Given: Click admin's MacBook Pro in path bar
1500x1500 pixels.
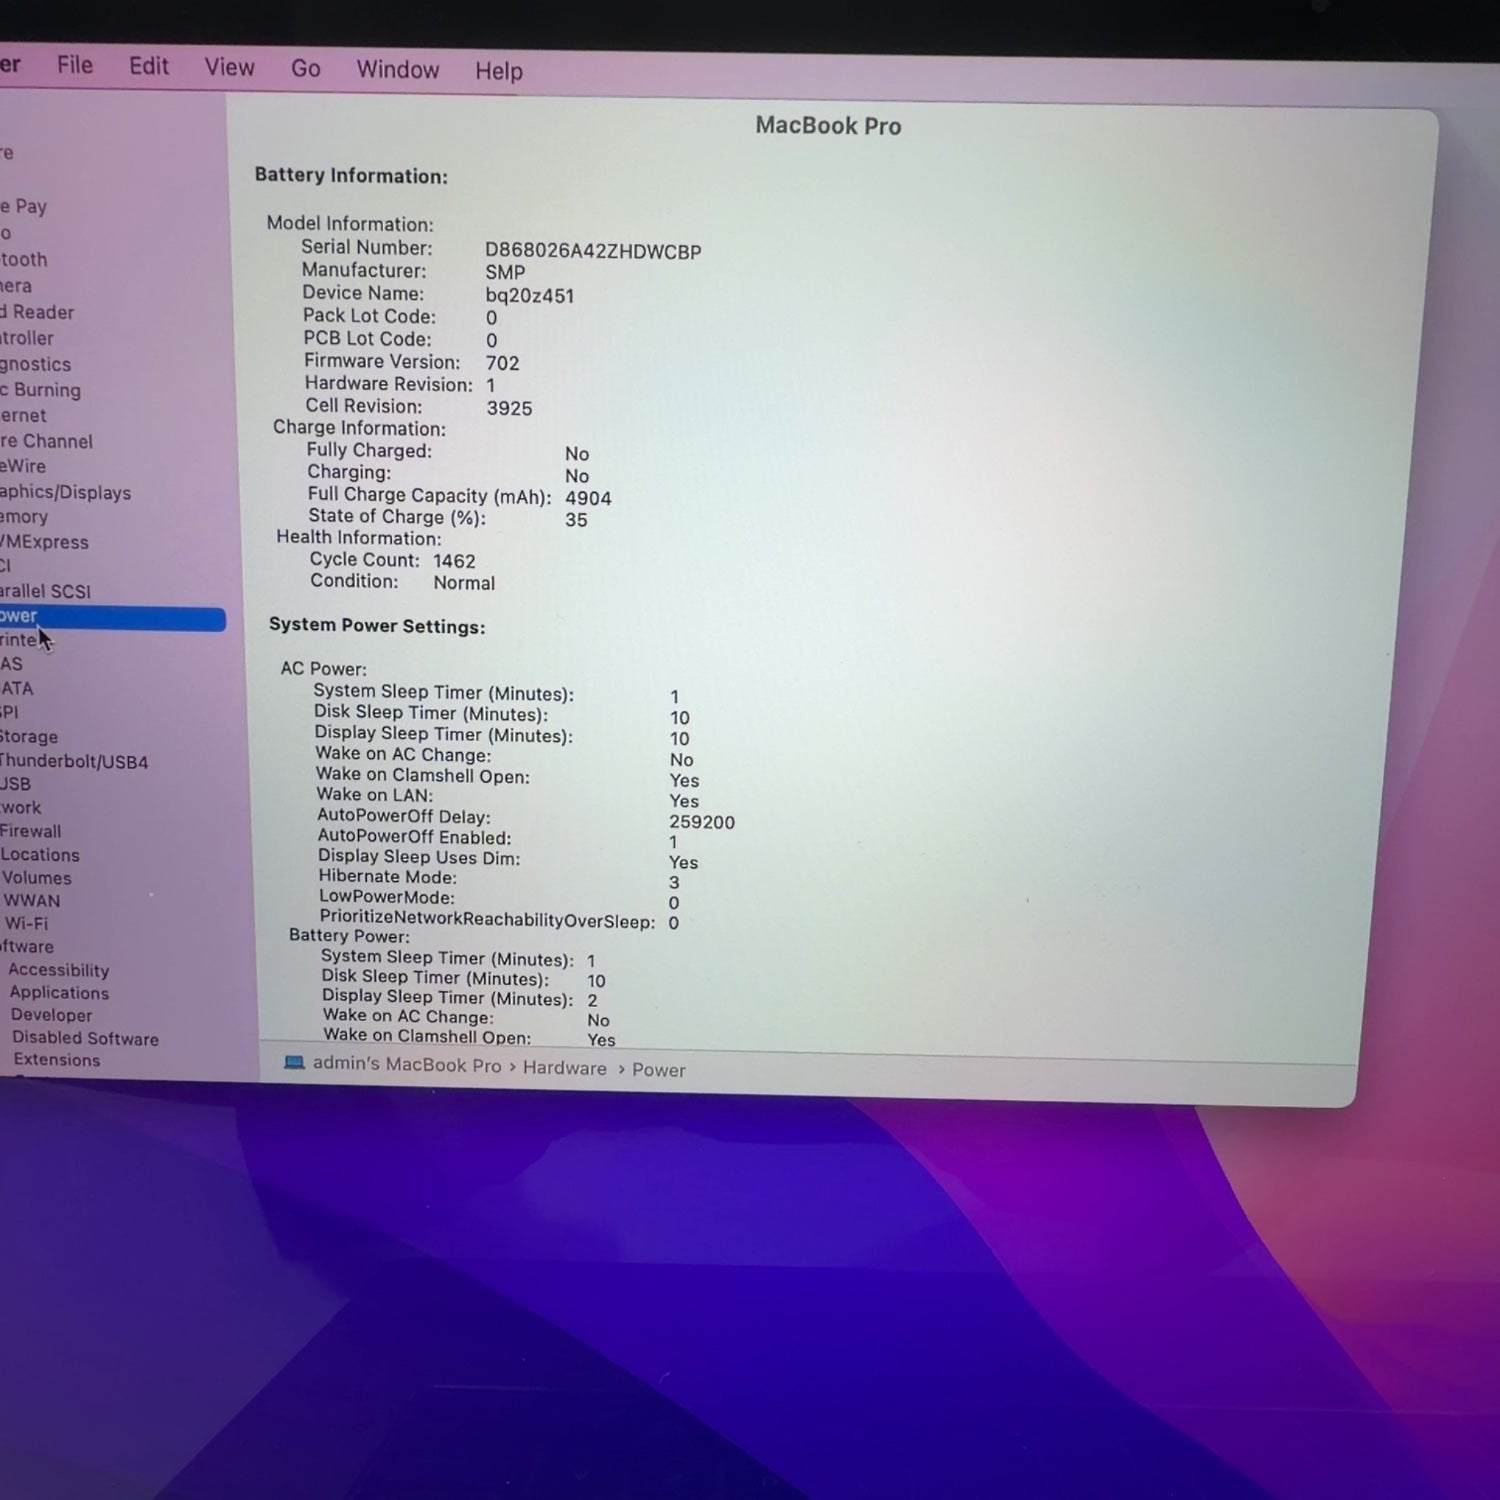Looking at the screenshot, I should [406, 1065].
